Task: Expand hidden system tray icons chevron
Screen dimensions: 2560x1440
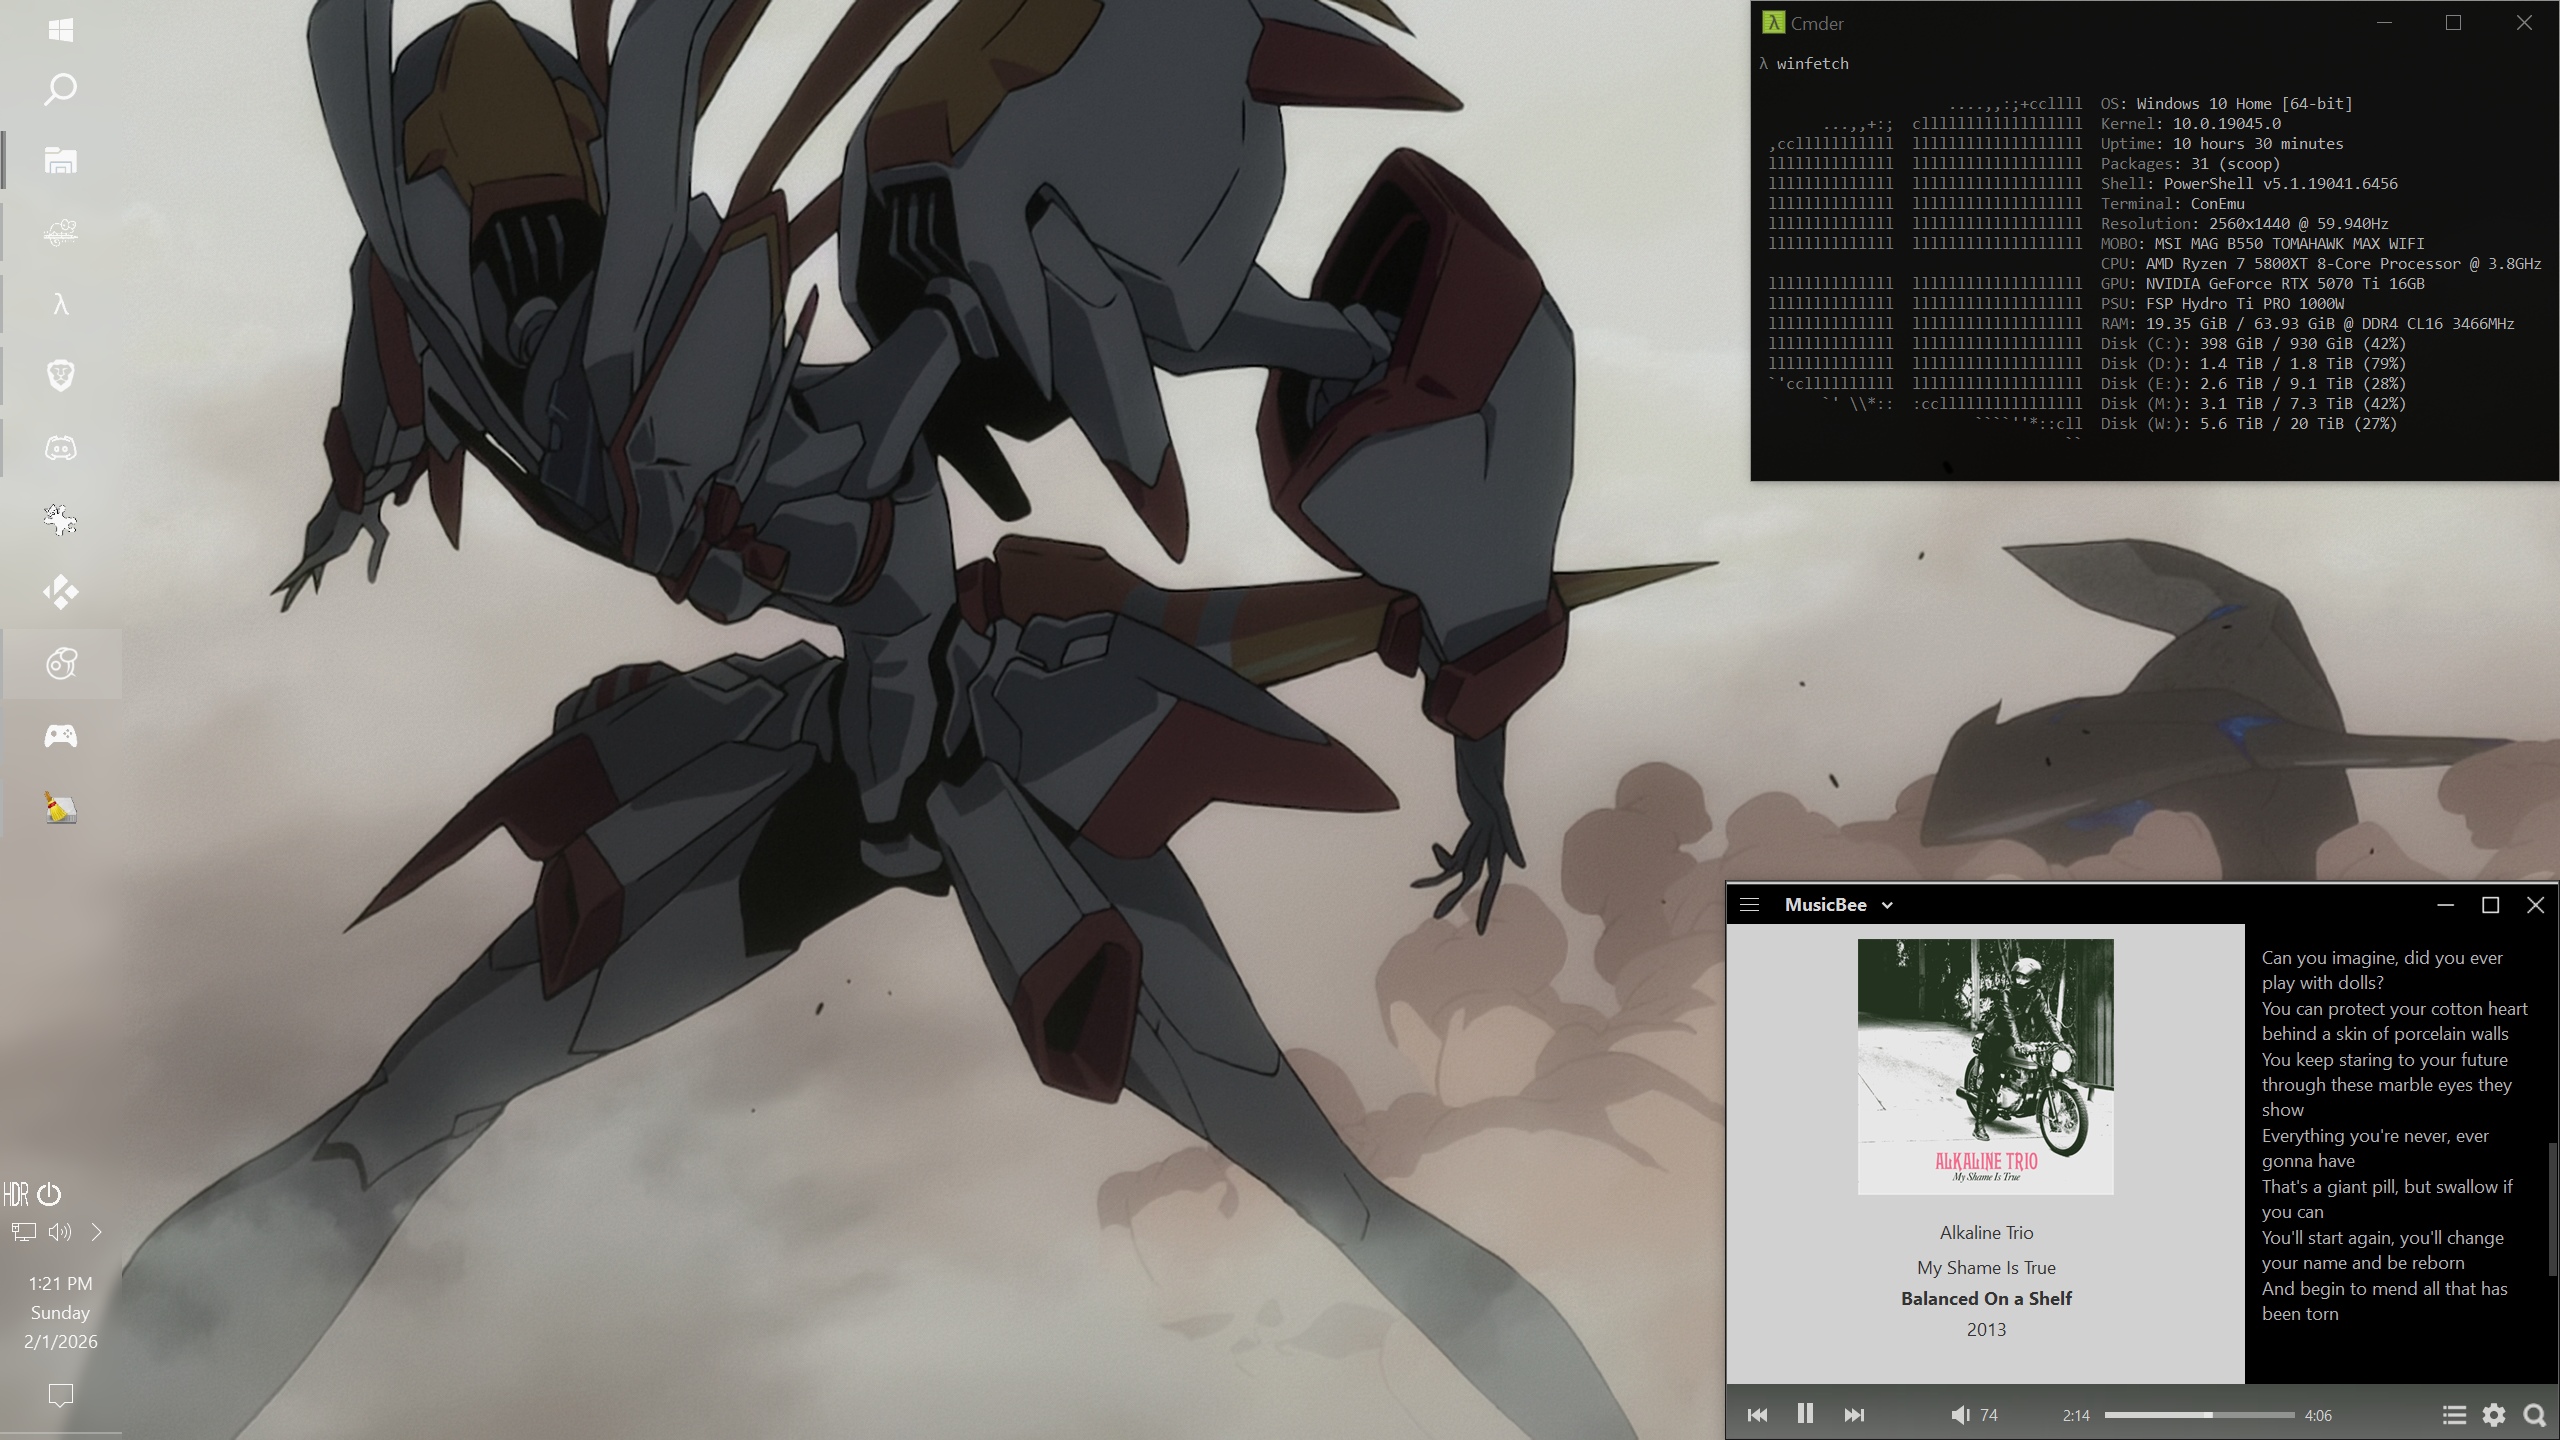Action: point(97,1232)
